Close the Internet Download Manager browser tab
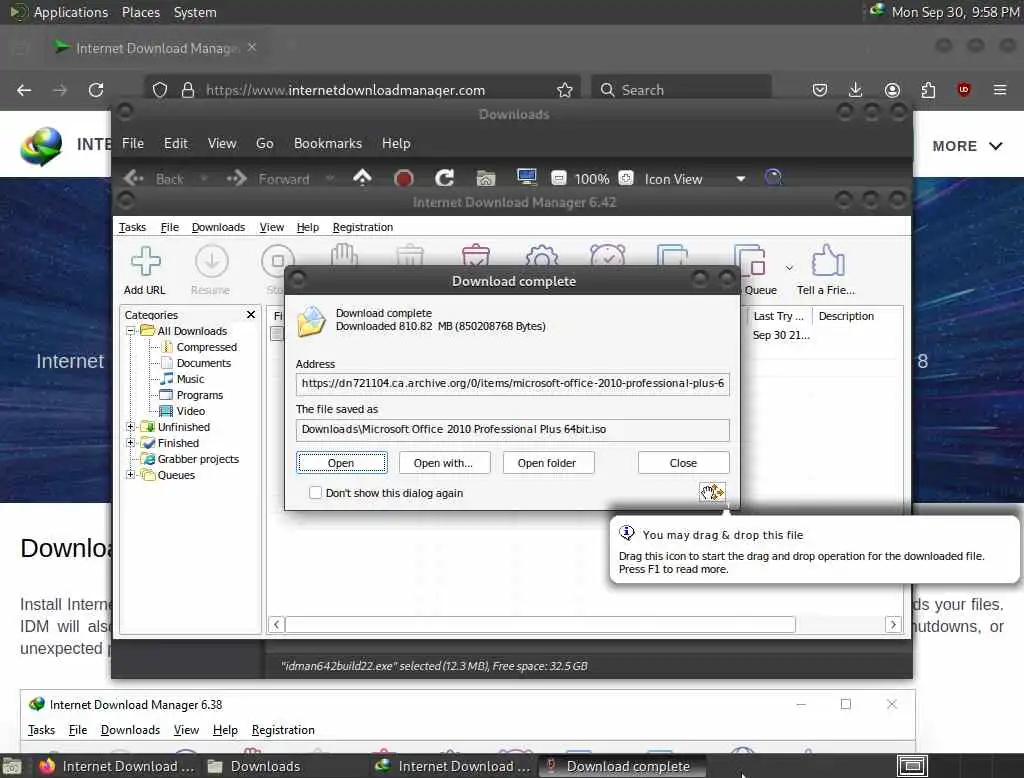Image resolution: width=1024 pixels, height=778 pixels. point(252,48)
